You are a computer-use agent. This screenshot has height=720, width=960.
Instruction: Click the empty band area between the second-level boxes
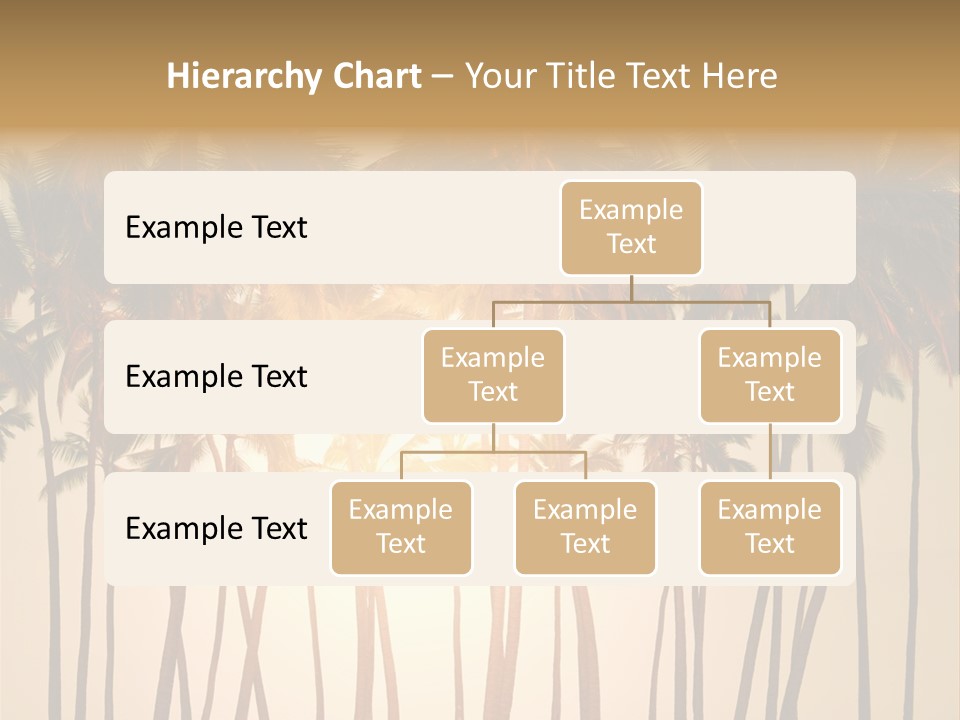pos(631,376)
